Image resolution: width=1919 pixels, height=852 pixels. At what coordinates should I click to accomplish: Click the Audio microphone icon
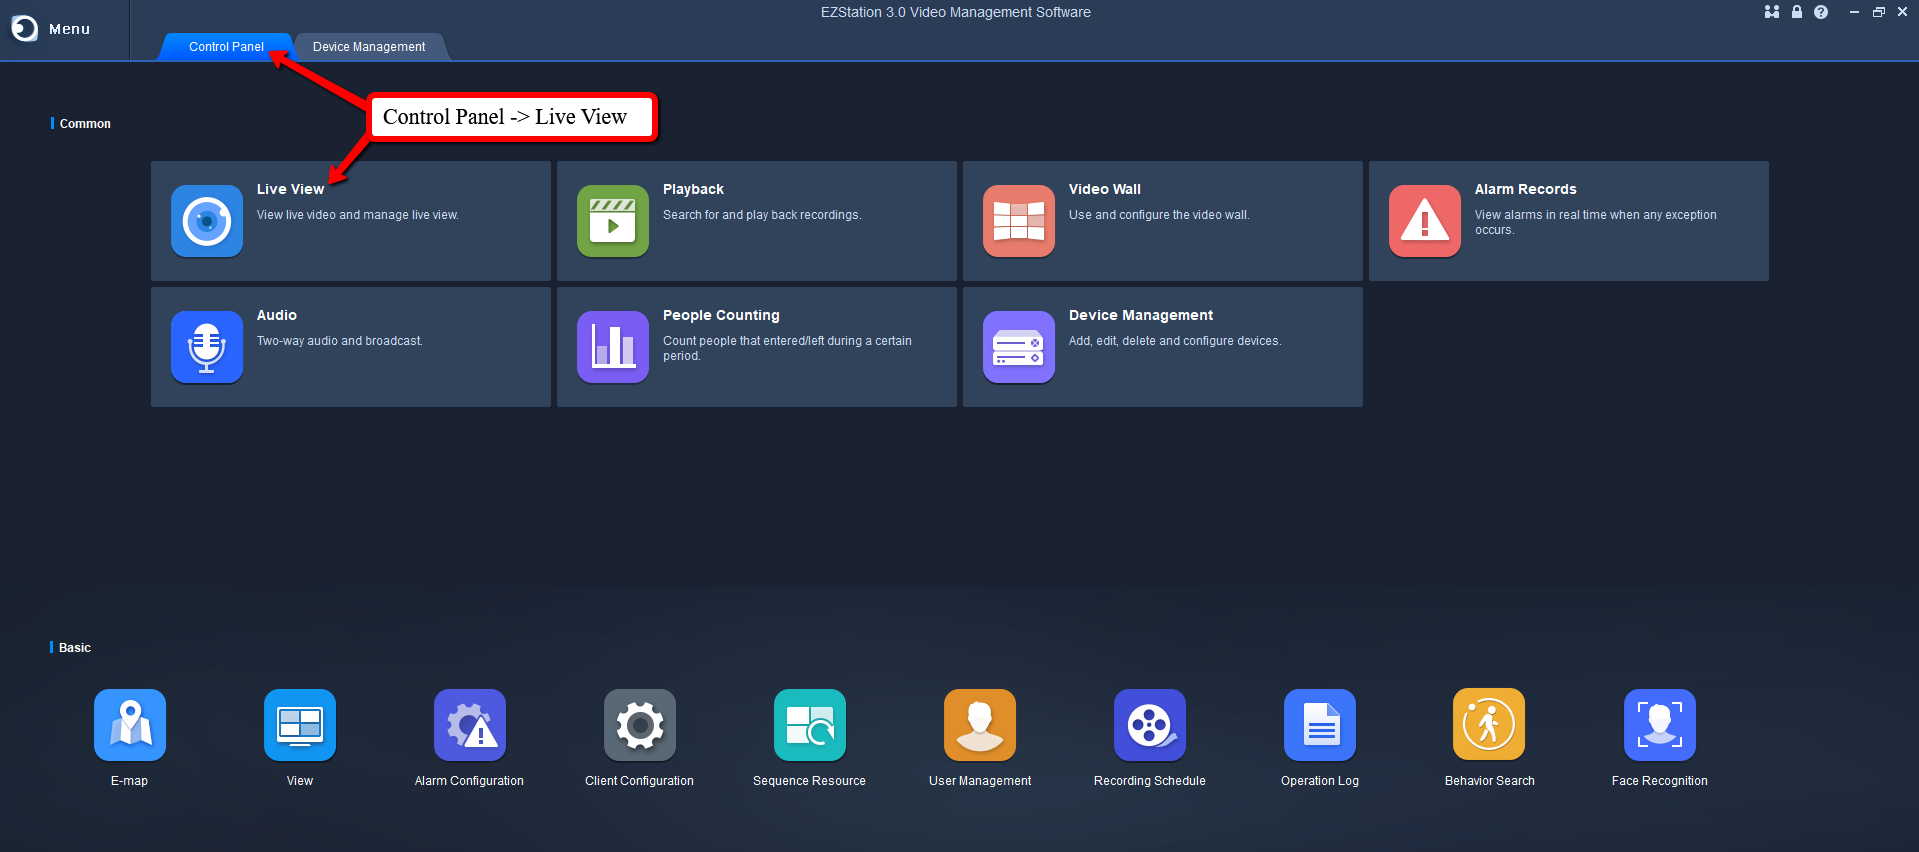pos(207,347)
